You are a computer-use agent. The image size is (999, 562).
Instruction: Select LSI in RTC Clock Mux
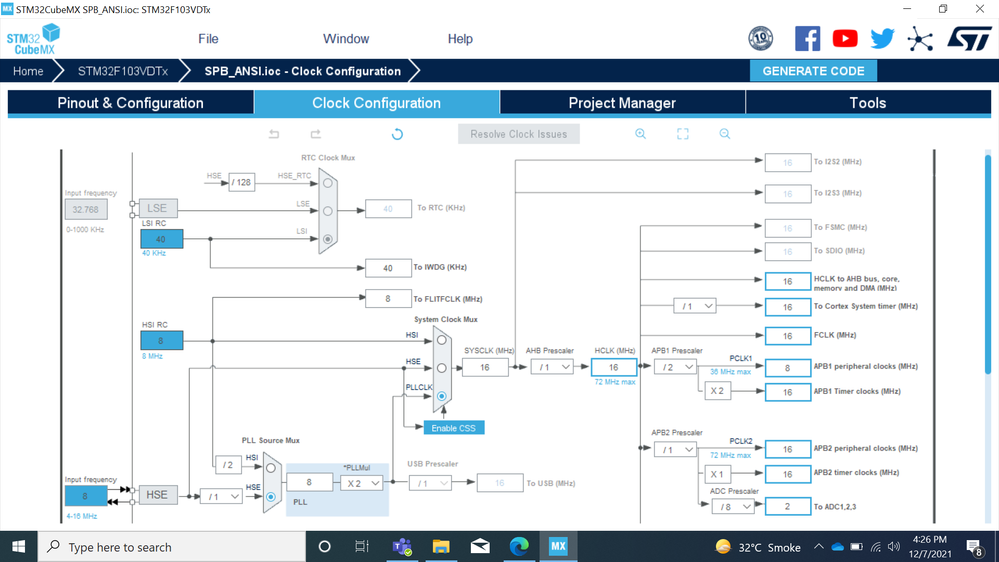[327, 239]
